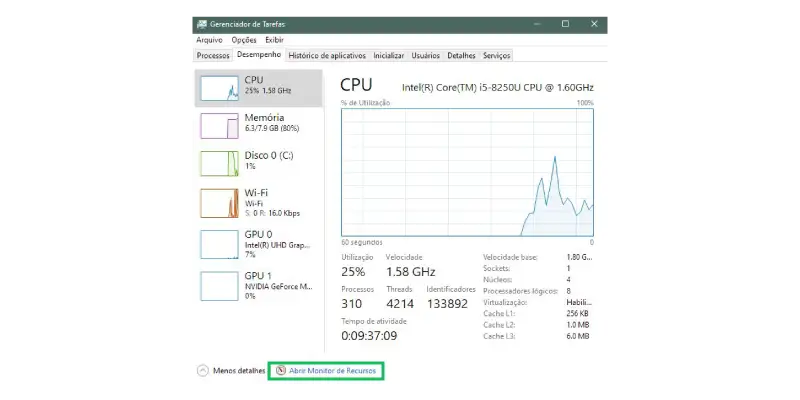Screen dimensions: 800x400
Task: Select the GPU 1 NVIDIA graph icon
Action: point(219,285)
